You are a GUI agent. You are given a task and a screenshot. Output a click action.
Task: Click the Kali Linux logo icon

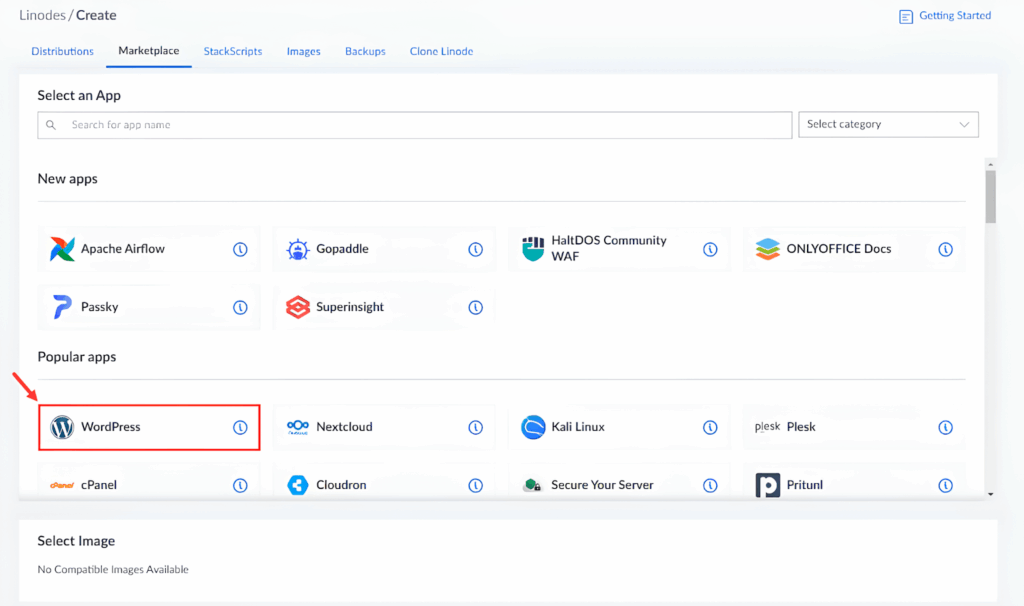click(x=533, y=427)
